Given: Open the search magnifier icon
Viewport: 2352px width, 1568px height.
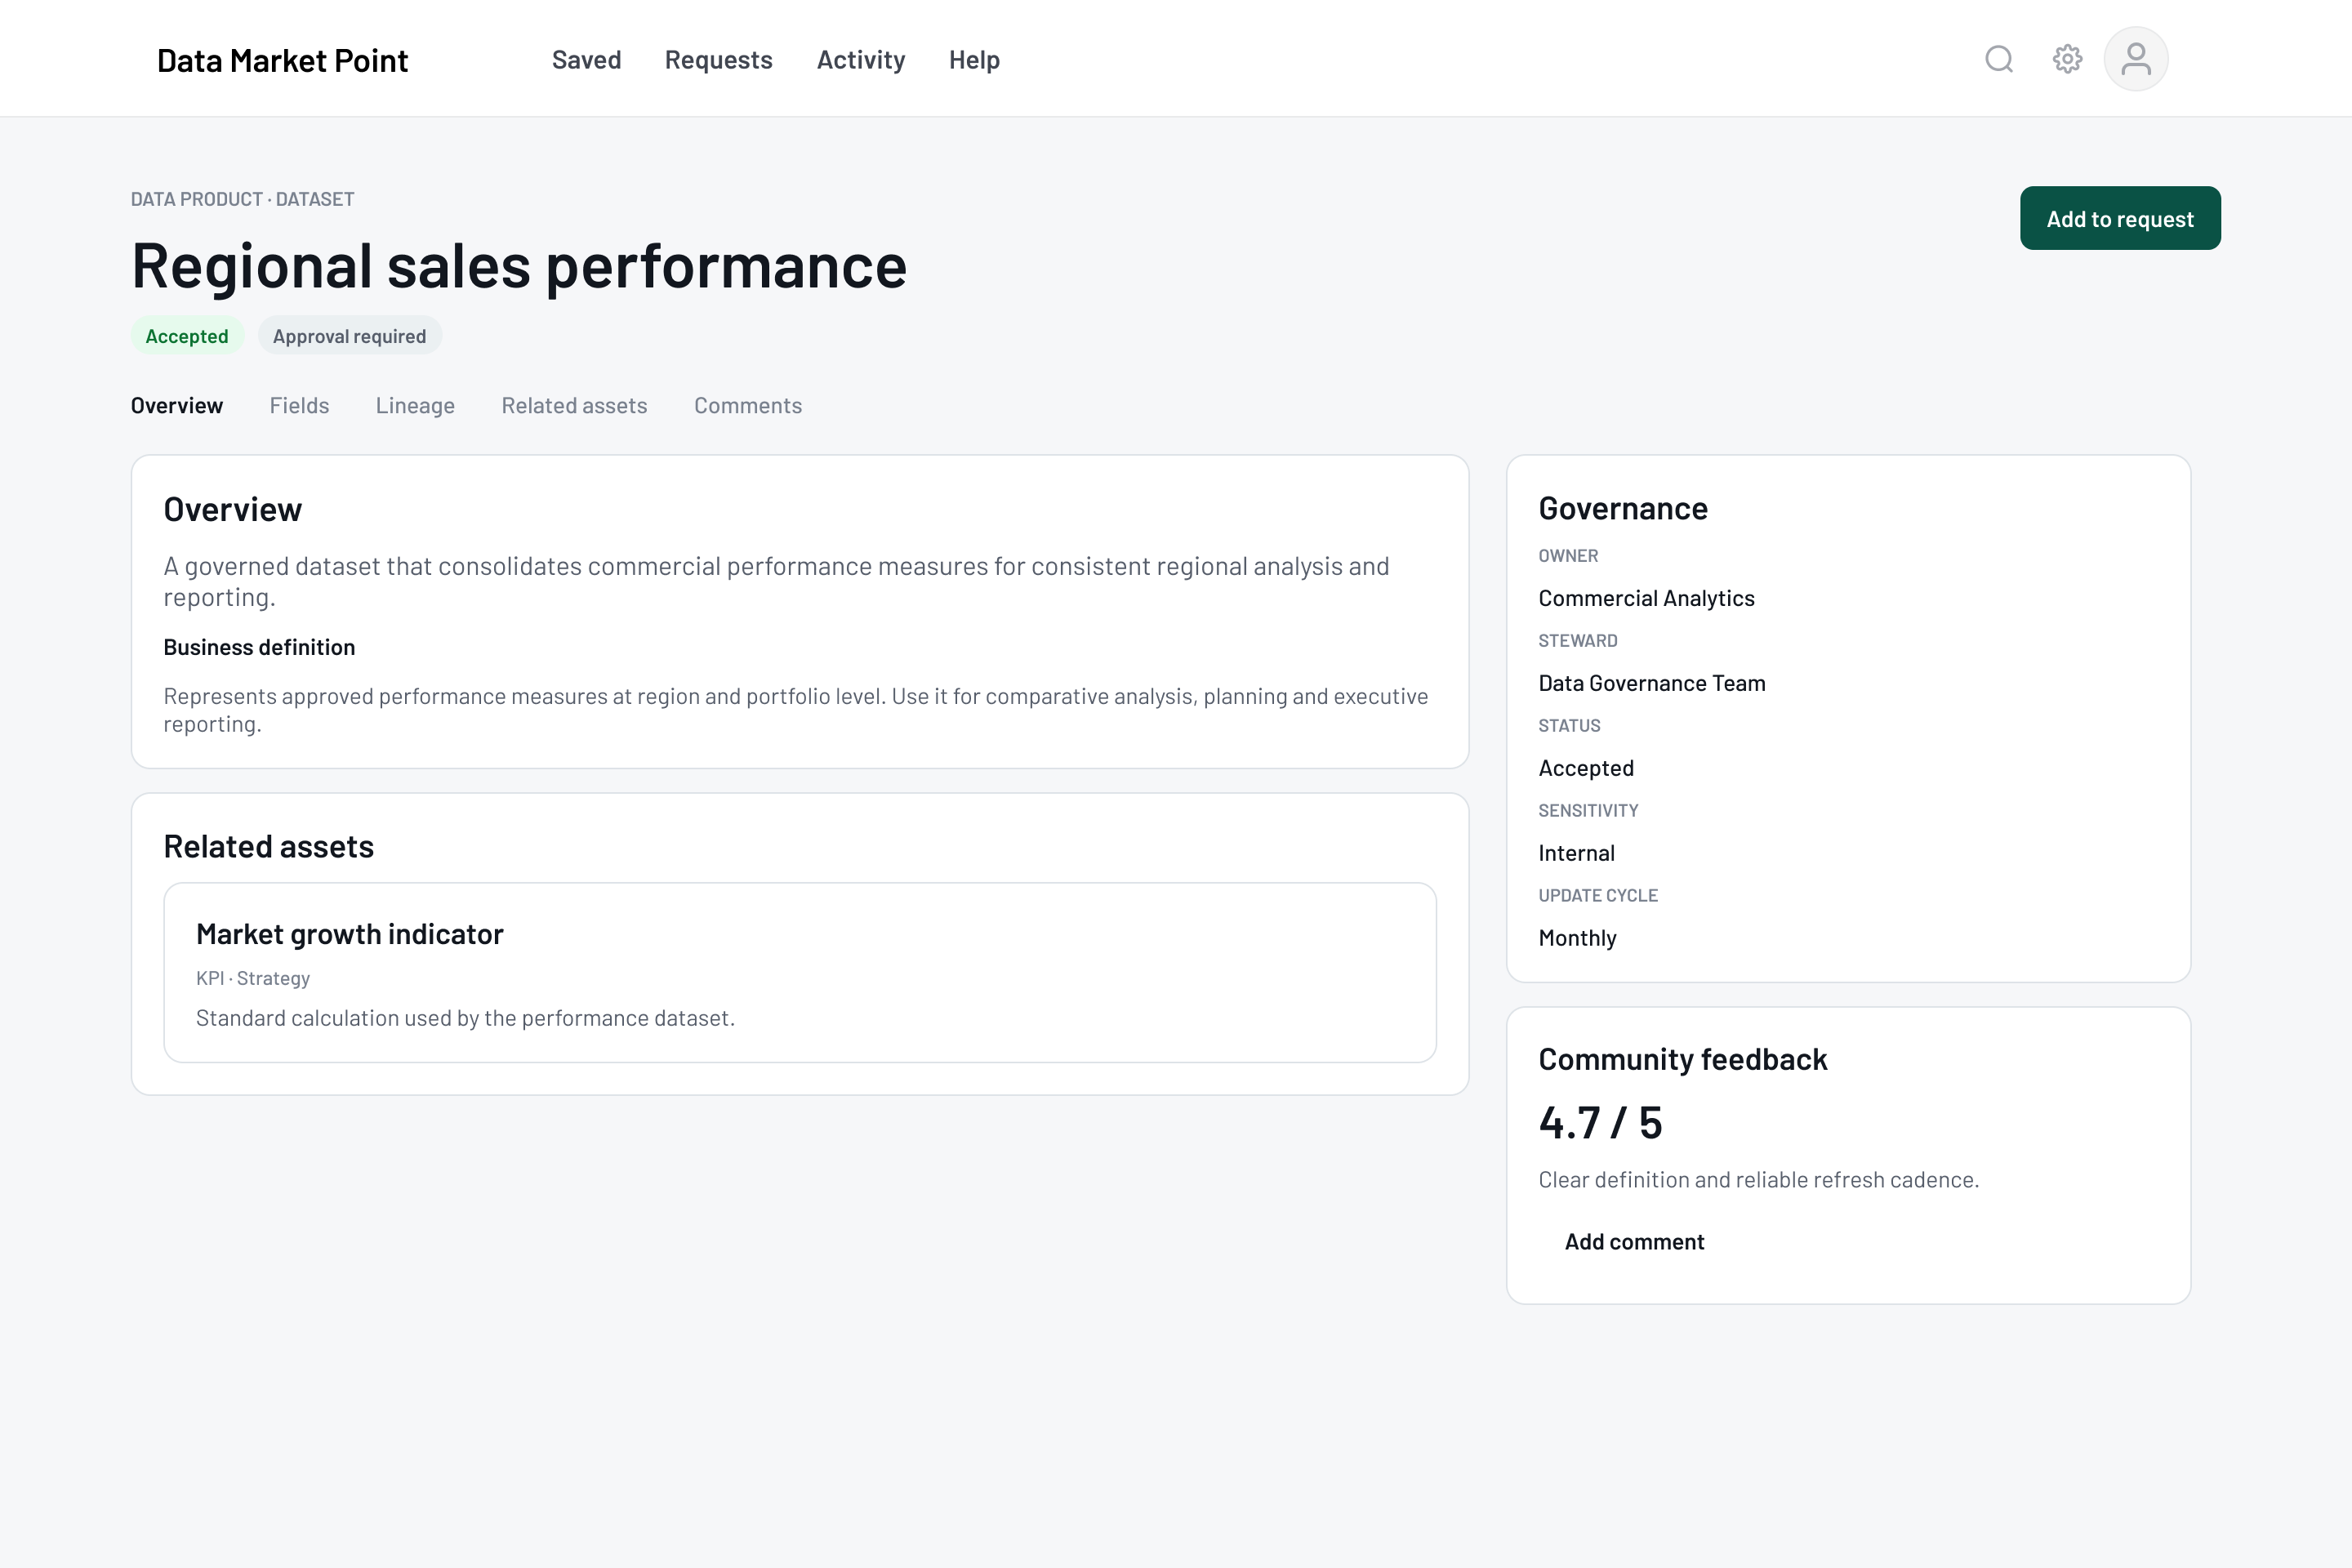Looking at the screenshot, I should pyautogui.click(x=1998, y=59).
